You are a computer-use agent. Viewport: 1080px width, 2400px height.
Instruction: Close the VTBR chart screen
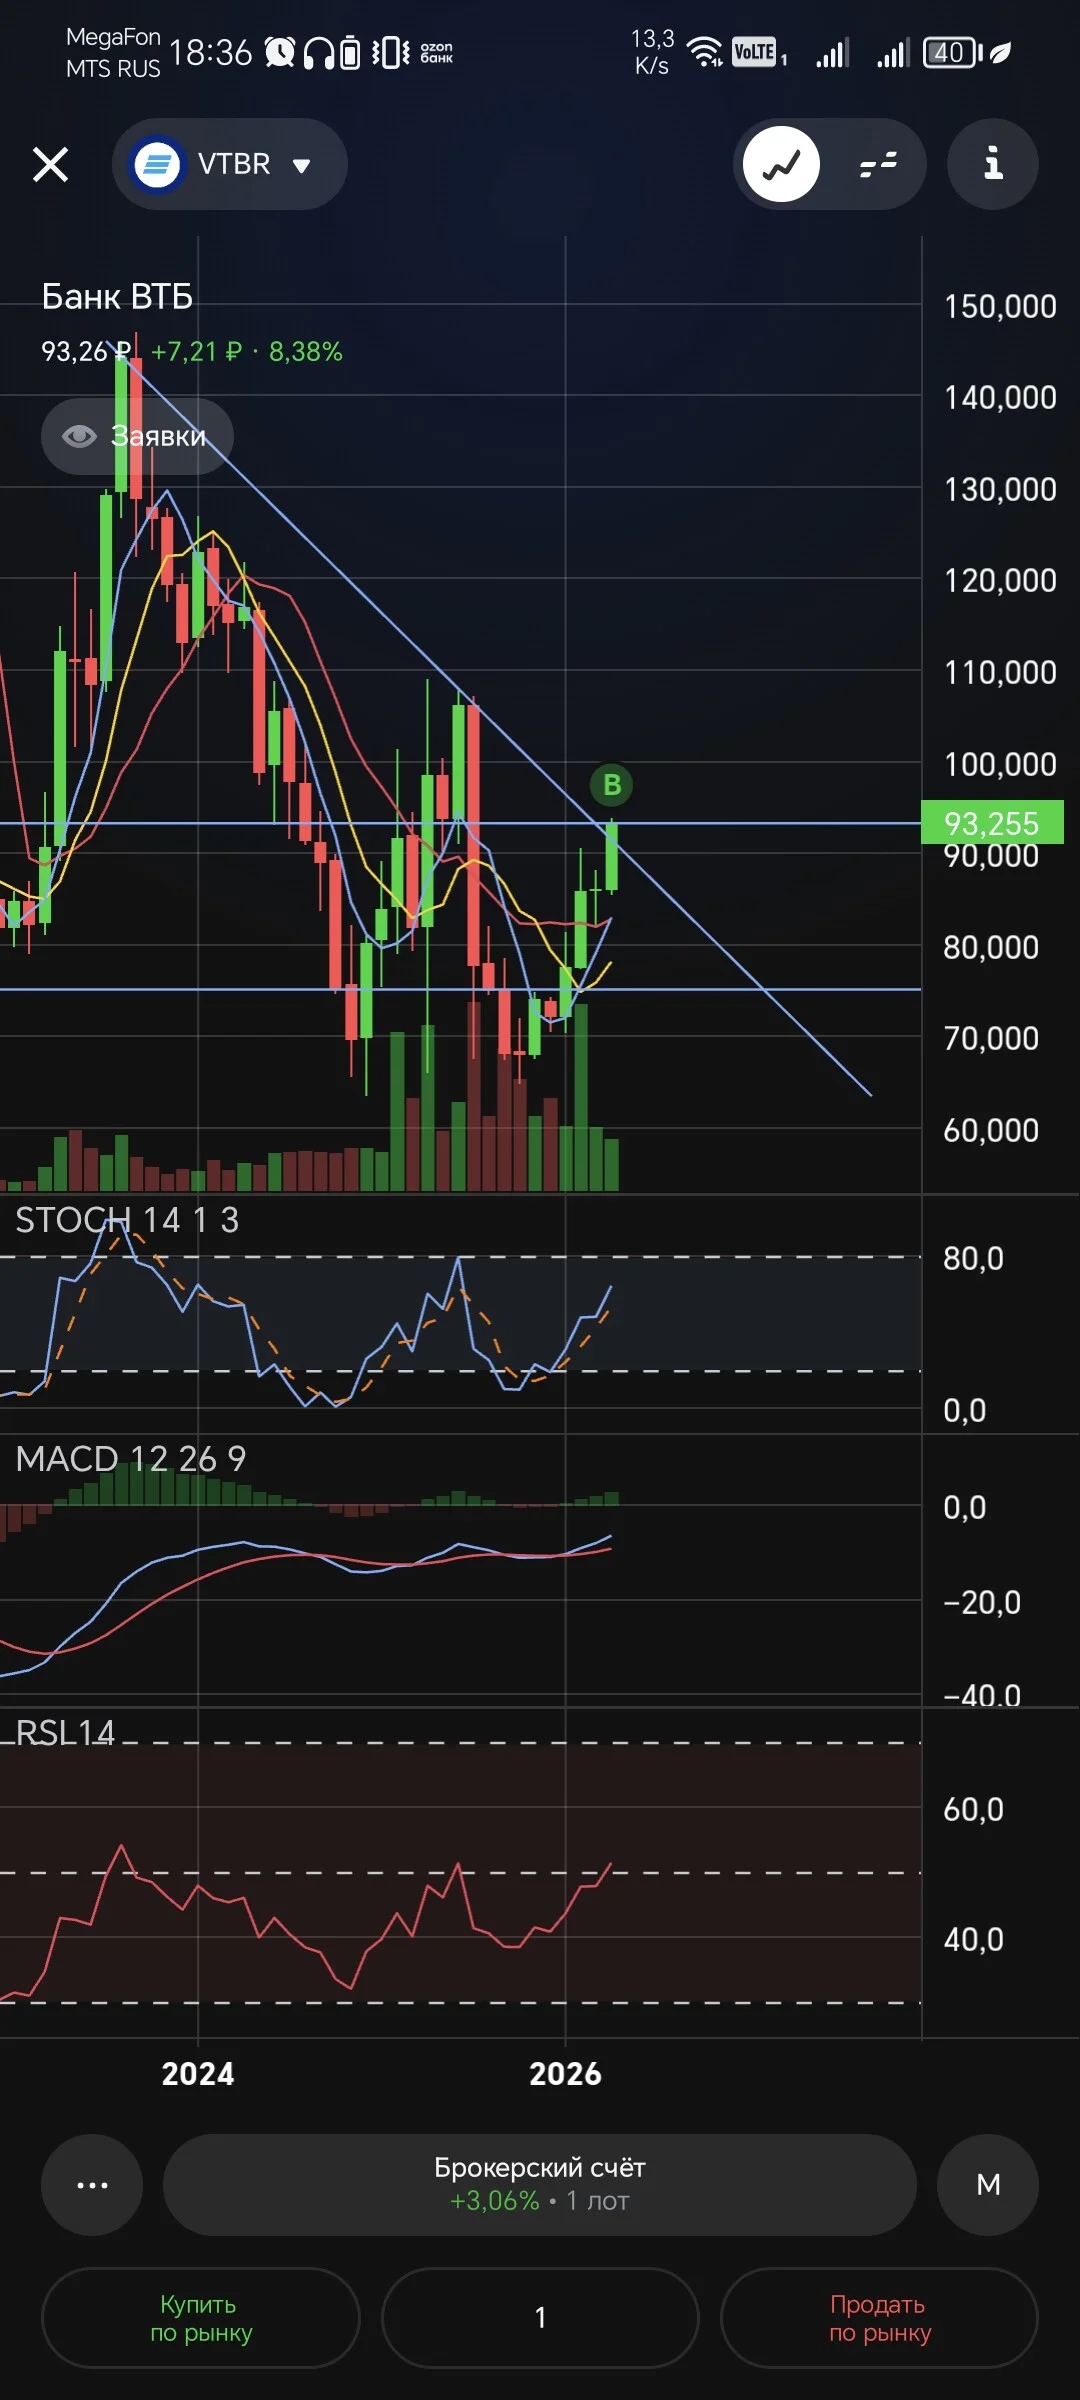pos(50,164)
